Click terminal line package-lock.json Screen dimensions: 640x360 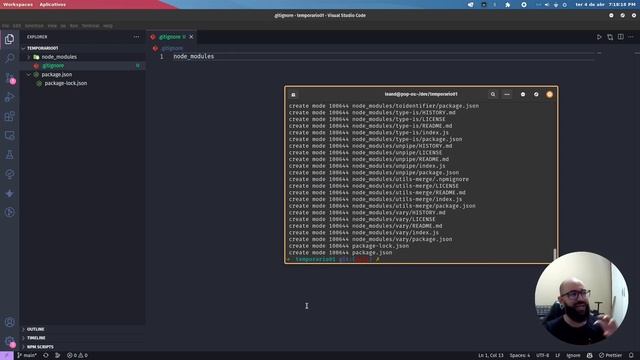[349, 246]
